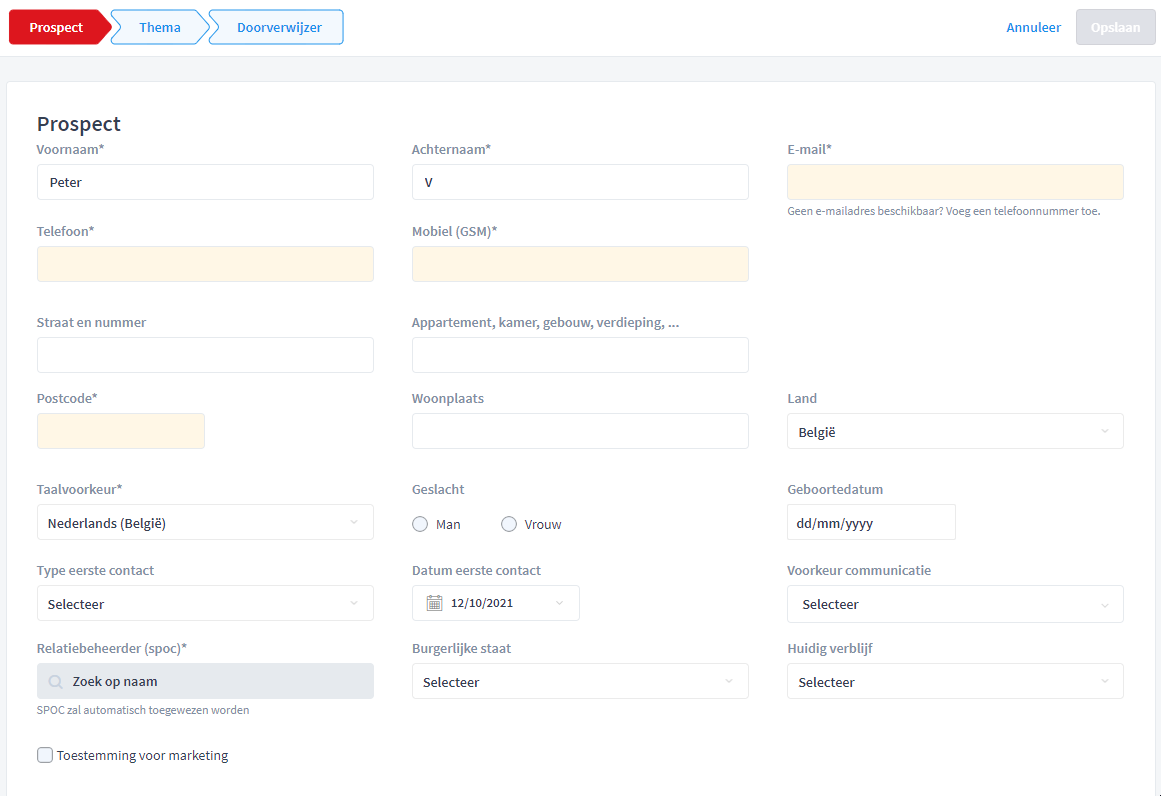Click the calendar icon in Datum eerste contact
The image size is (1161, 796).
[x=435, y=603]
